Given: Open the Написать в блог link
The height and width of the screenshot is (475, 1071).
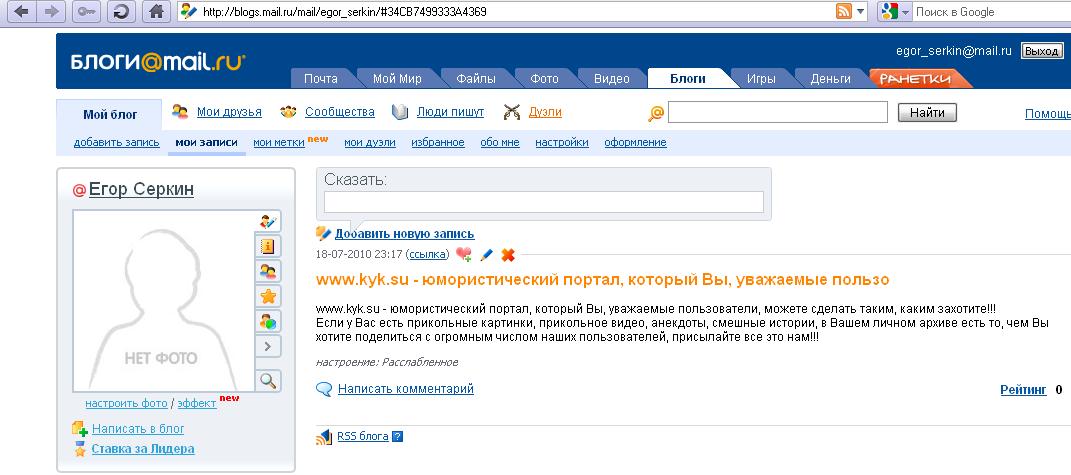Looking at the screenshot, I should pyautogui.click(x=138, y=429).
